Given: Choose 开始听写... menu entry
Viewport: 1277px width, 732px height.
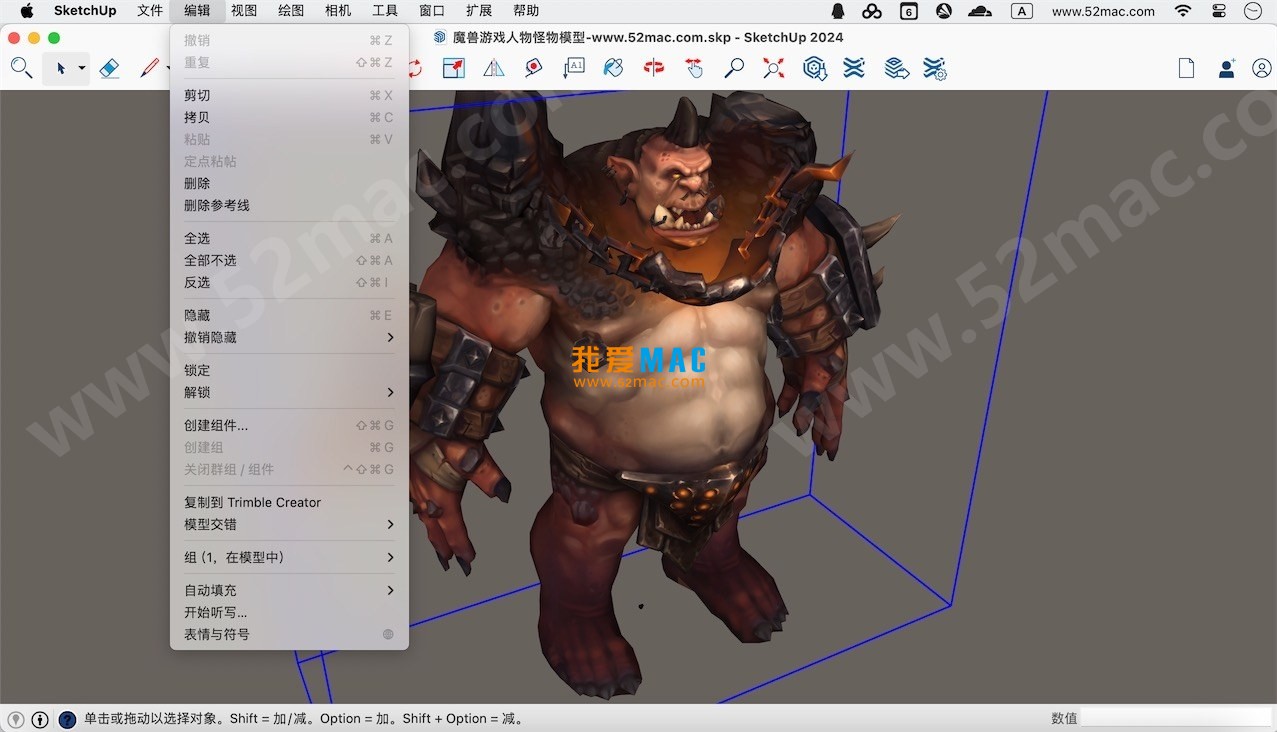Looking at the screenshot, I should click(x=289, y=612).
